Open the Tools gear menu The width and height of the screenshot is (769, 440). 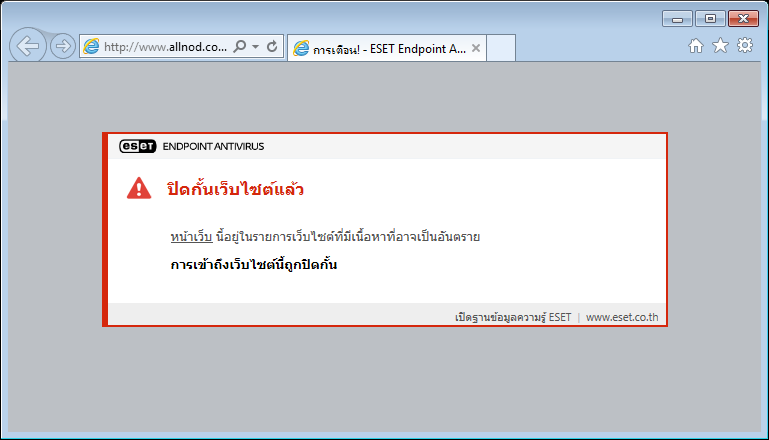click(745, 46)
